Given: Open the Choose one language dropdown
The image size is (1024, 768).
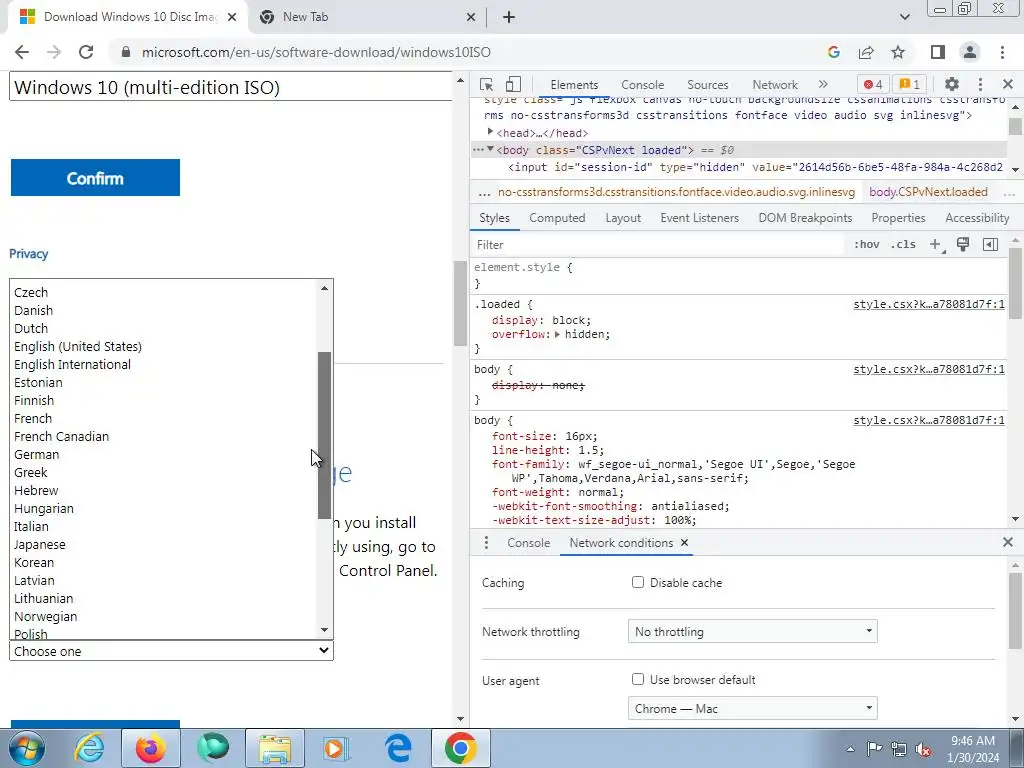Looking at the screenshot, I should click(171, 650).
